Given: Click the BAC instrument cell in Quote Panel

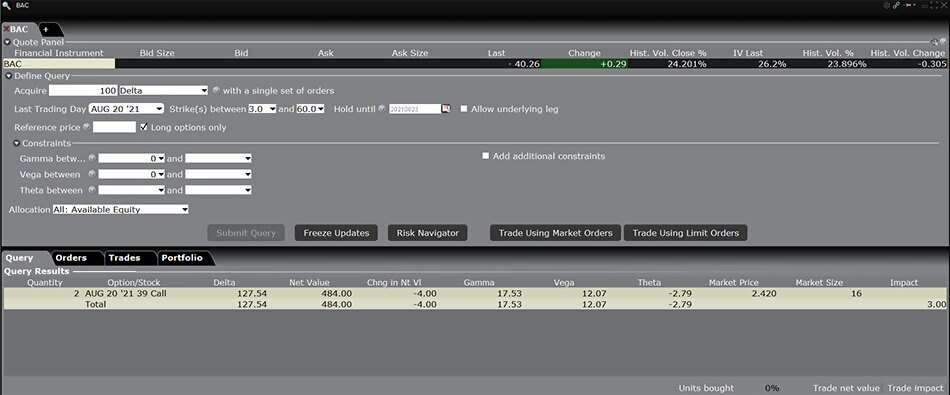Looking at the screenshot, I should click(x=59, y=64).
